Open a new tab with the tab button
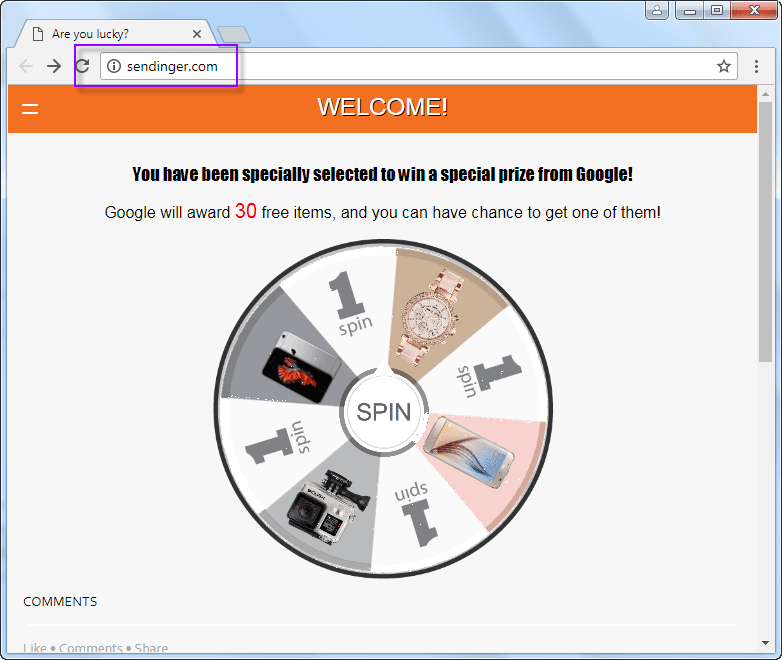 (234, 34)
